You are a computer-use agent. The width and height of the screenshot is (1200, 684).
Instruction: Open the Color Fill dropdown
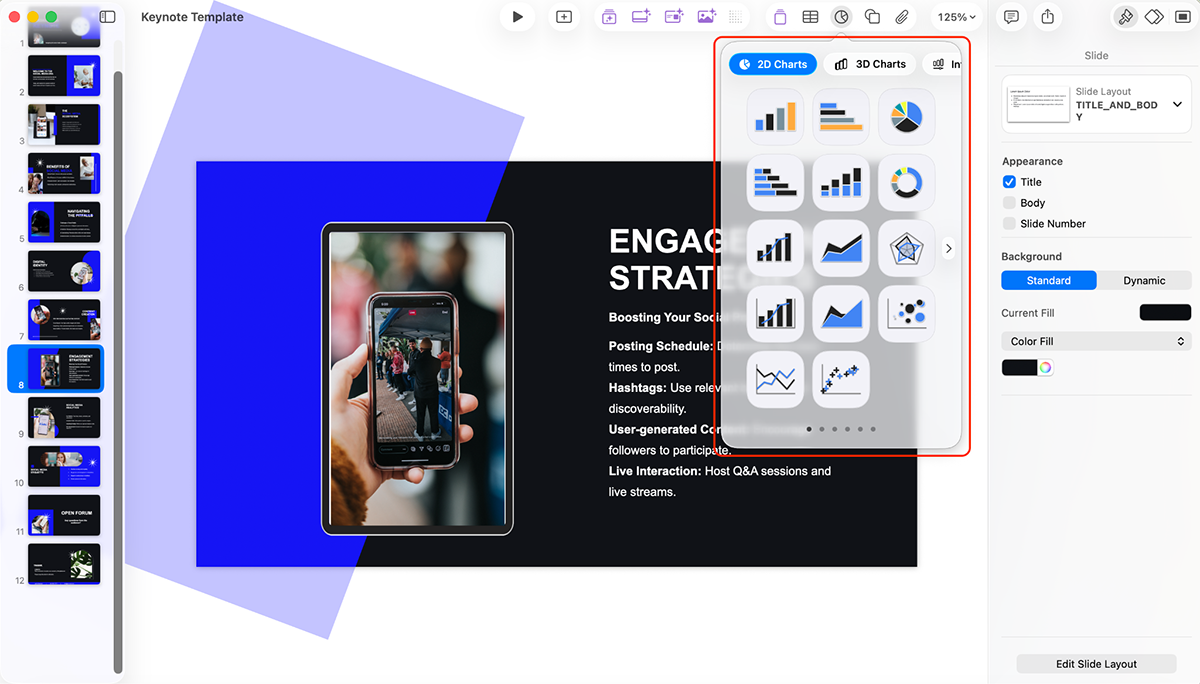(1096, 341)
